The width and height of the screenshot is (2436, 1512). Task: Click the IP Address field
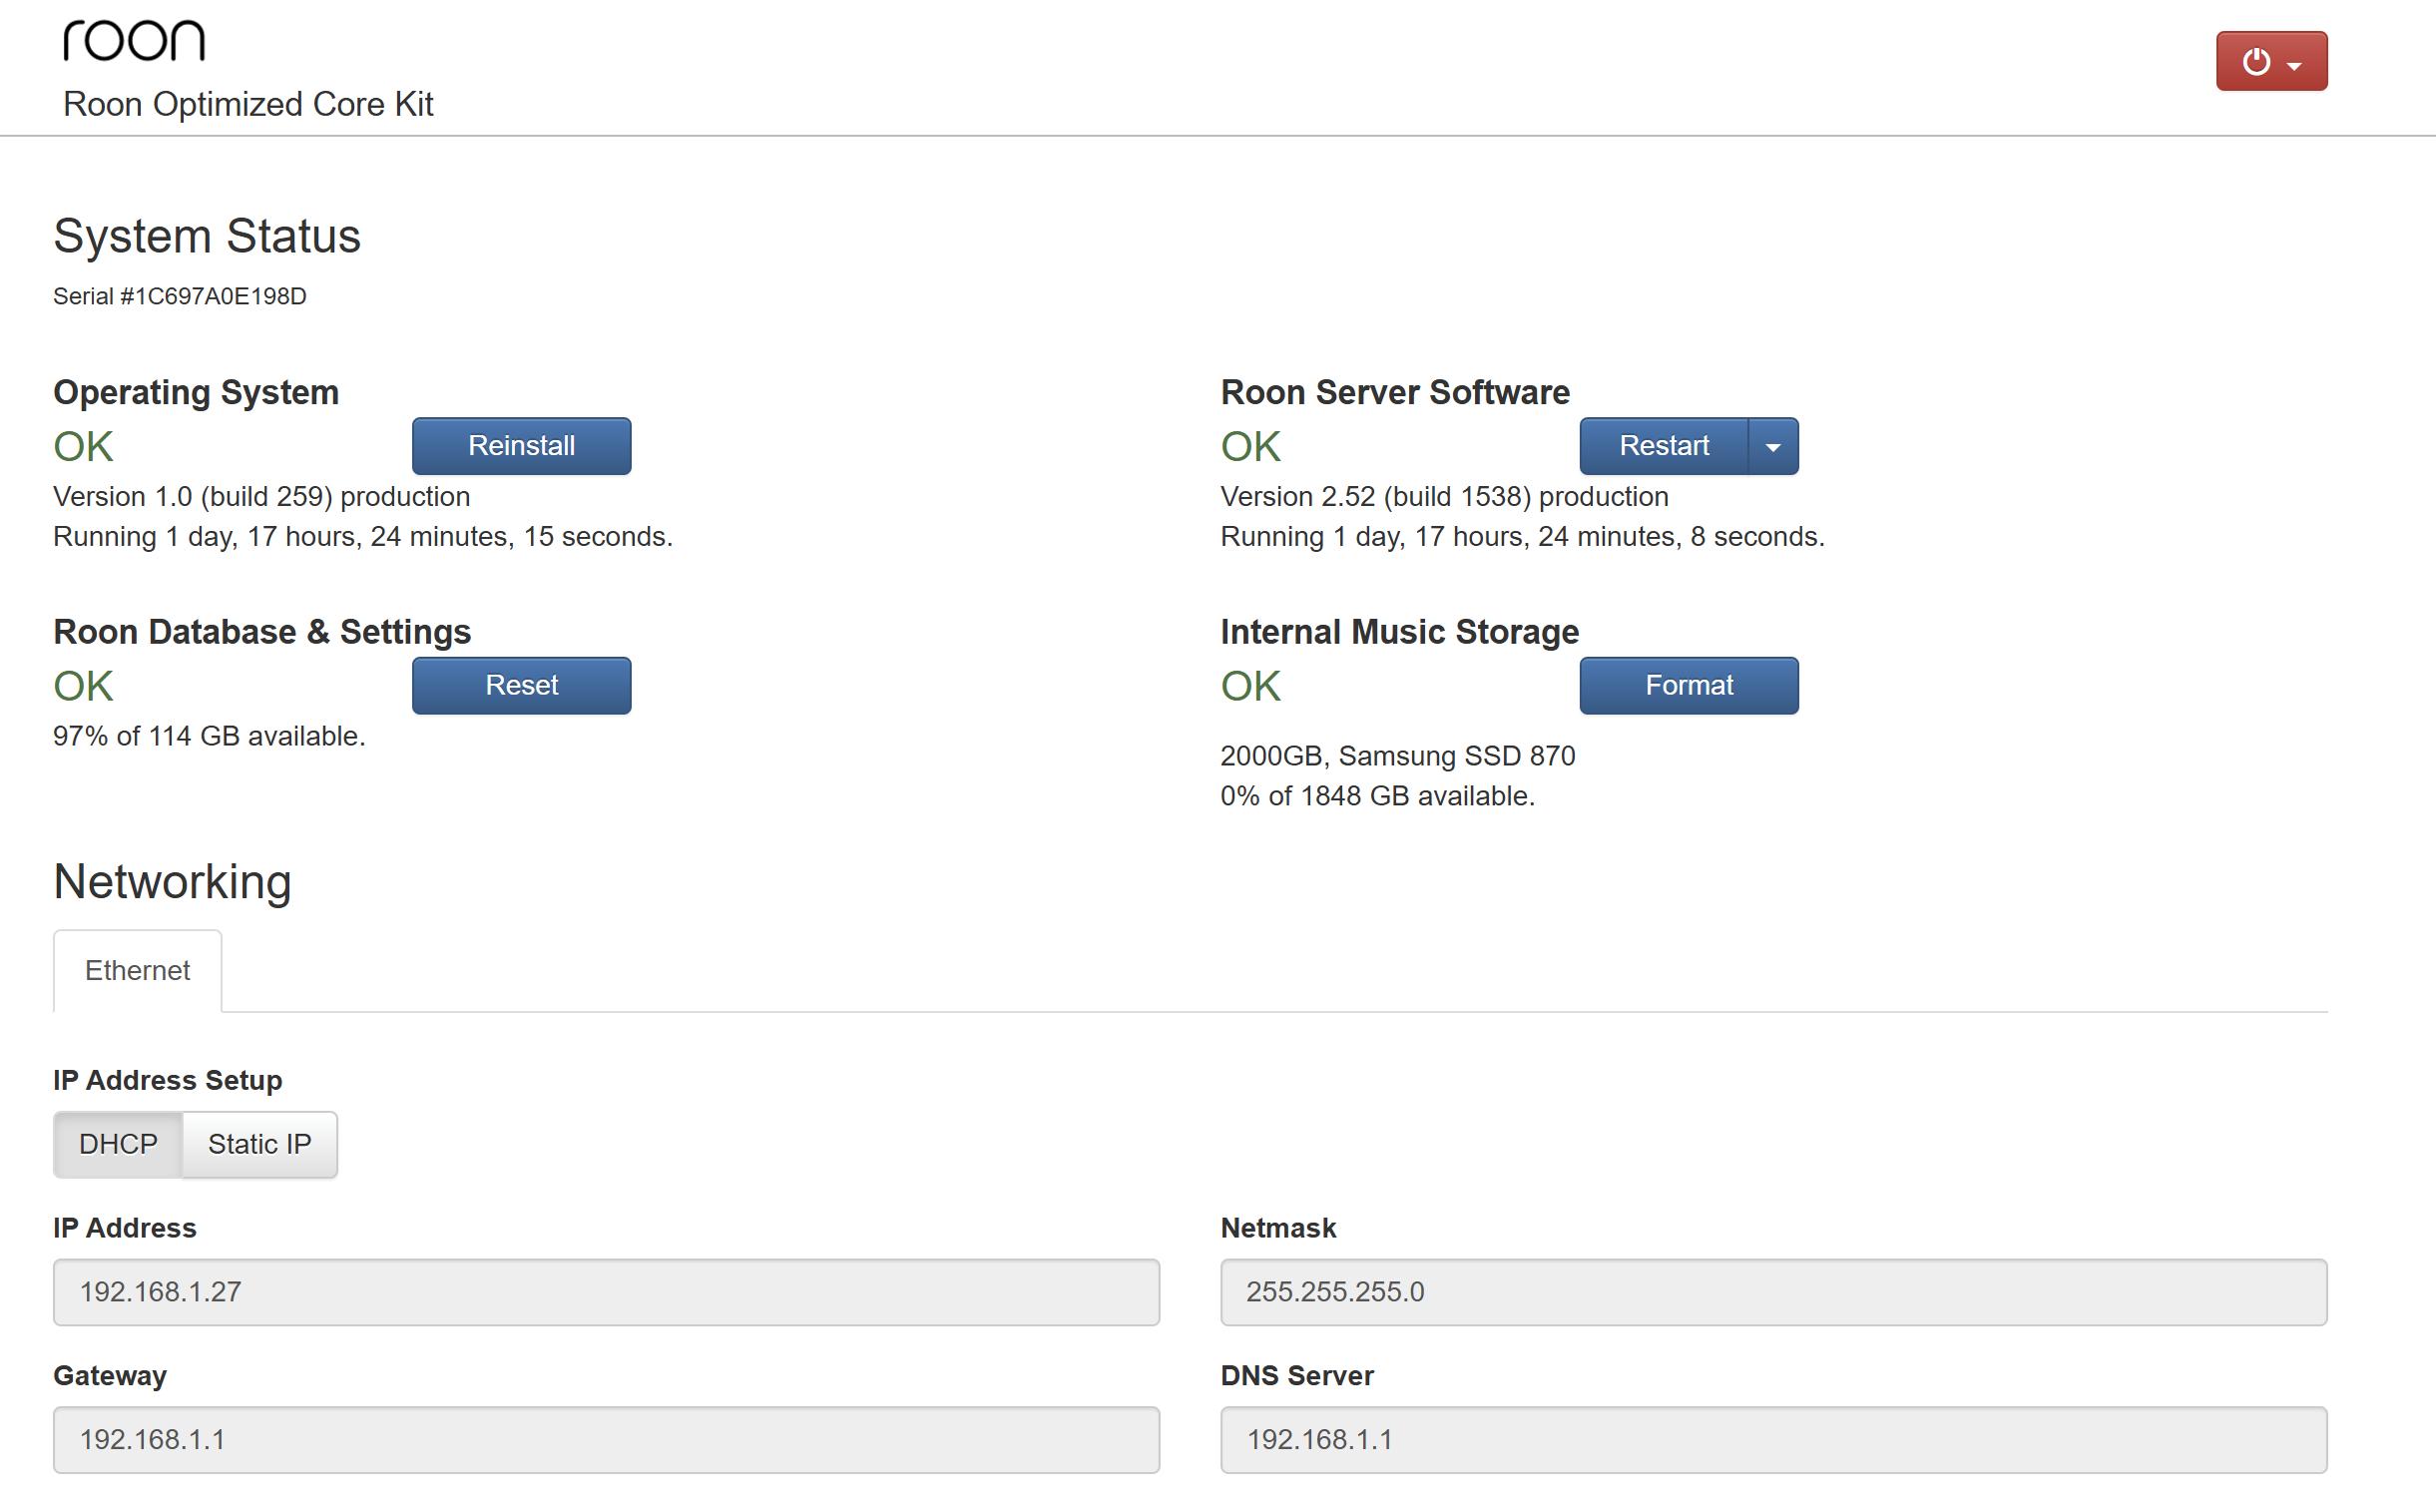(606, 1292)
